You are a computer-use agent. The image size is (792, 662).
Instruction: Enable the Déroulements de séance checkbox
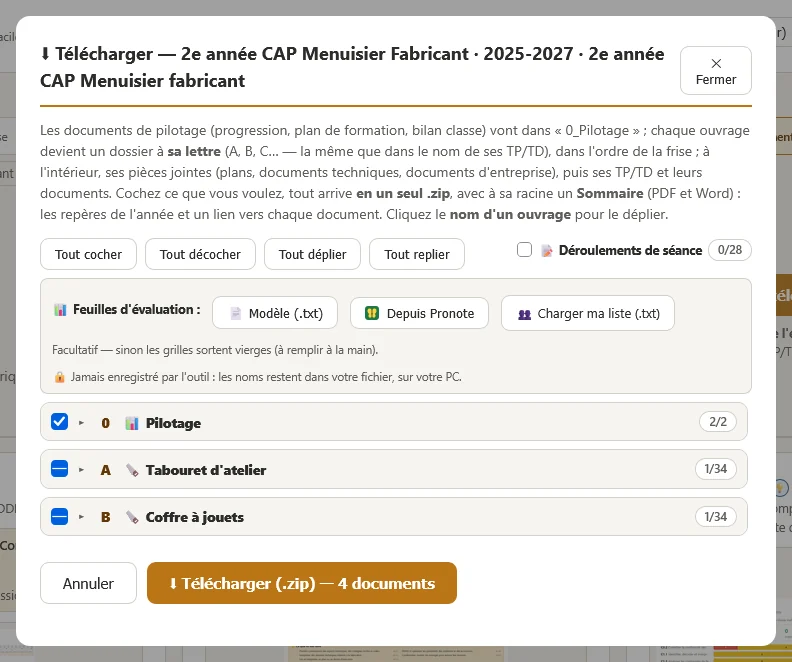(x=524, y=250)
